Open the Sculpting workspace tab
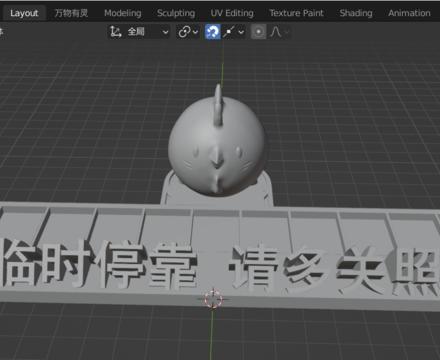 click(x=176, y=13)
